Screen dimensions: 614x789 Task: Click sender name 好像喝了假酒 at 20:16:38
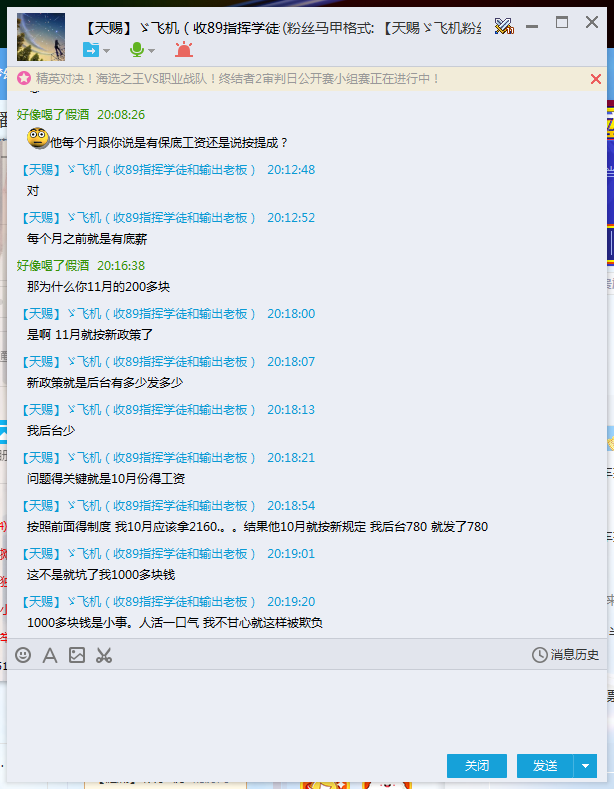click(x=53, y=265)
